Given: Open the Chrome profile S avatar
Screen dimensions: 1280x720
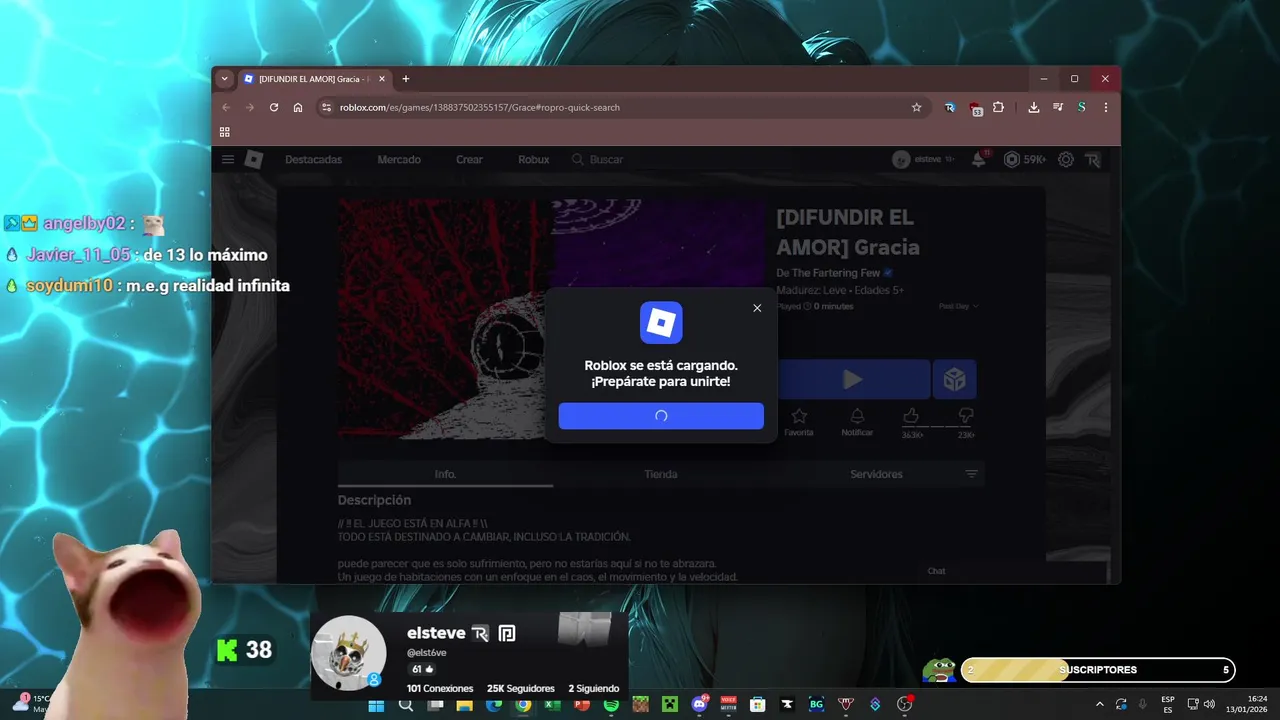Looking at the screenshot, I should pyautogui.click(x=1081, y=107).
